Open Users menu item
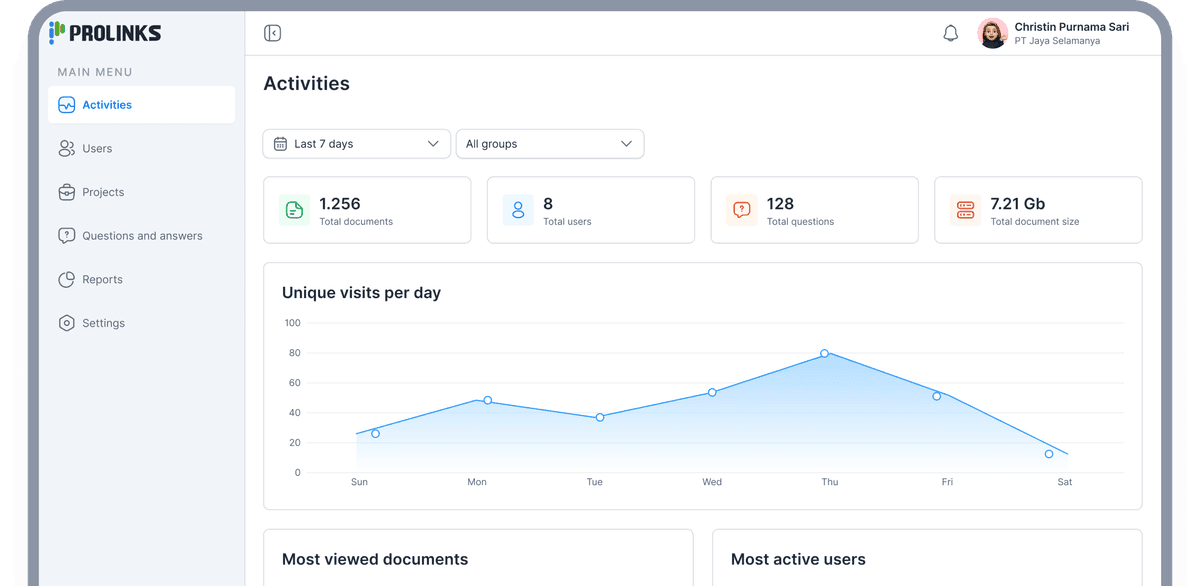Screen dimensions: 1200x586 142,149
